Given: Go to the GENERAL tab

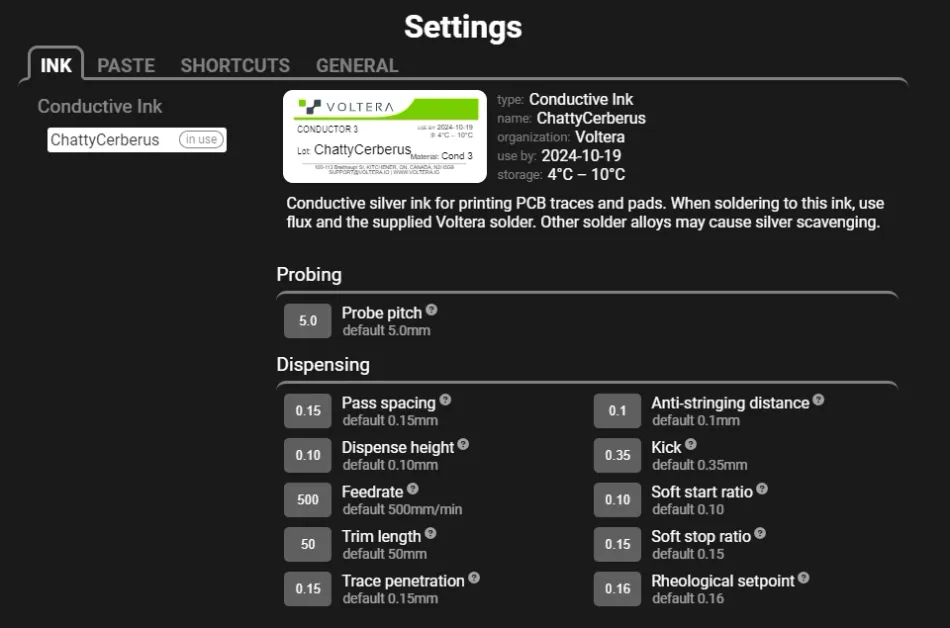Looking at the screenshot, I should pyautogui.click(x=357, y=66).
